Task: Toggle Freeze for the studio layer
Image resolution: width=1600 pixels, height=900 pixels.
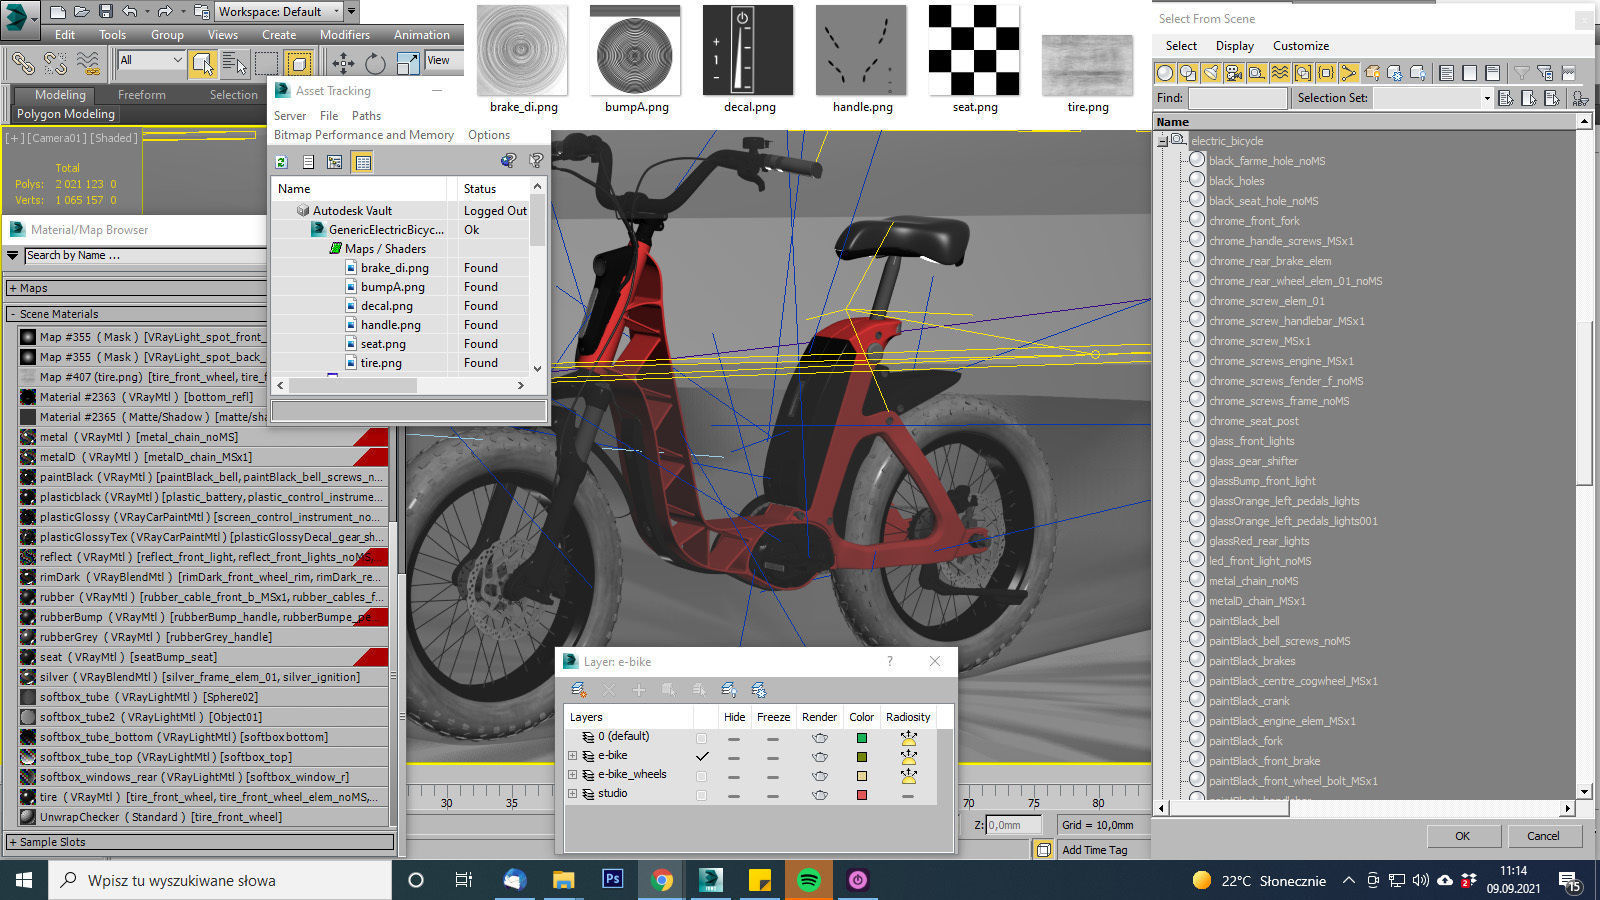Action: 773,795
